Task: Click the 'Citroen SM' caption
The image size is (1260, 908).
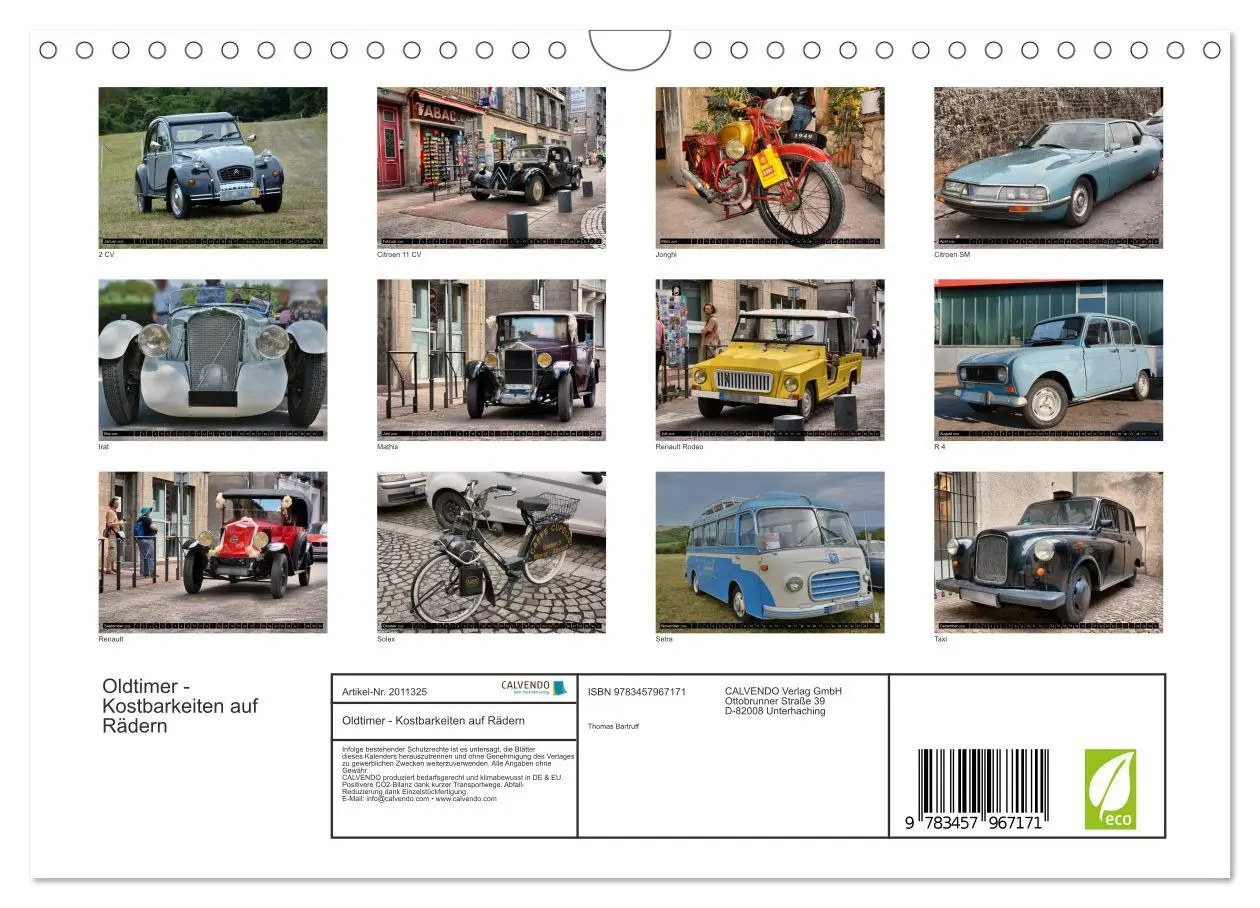Action: tap(952, 255)
